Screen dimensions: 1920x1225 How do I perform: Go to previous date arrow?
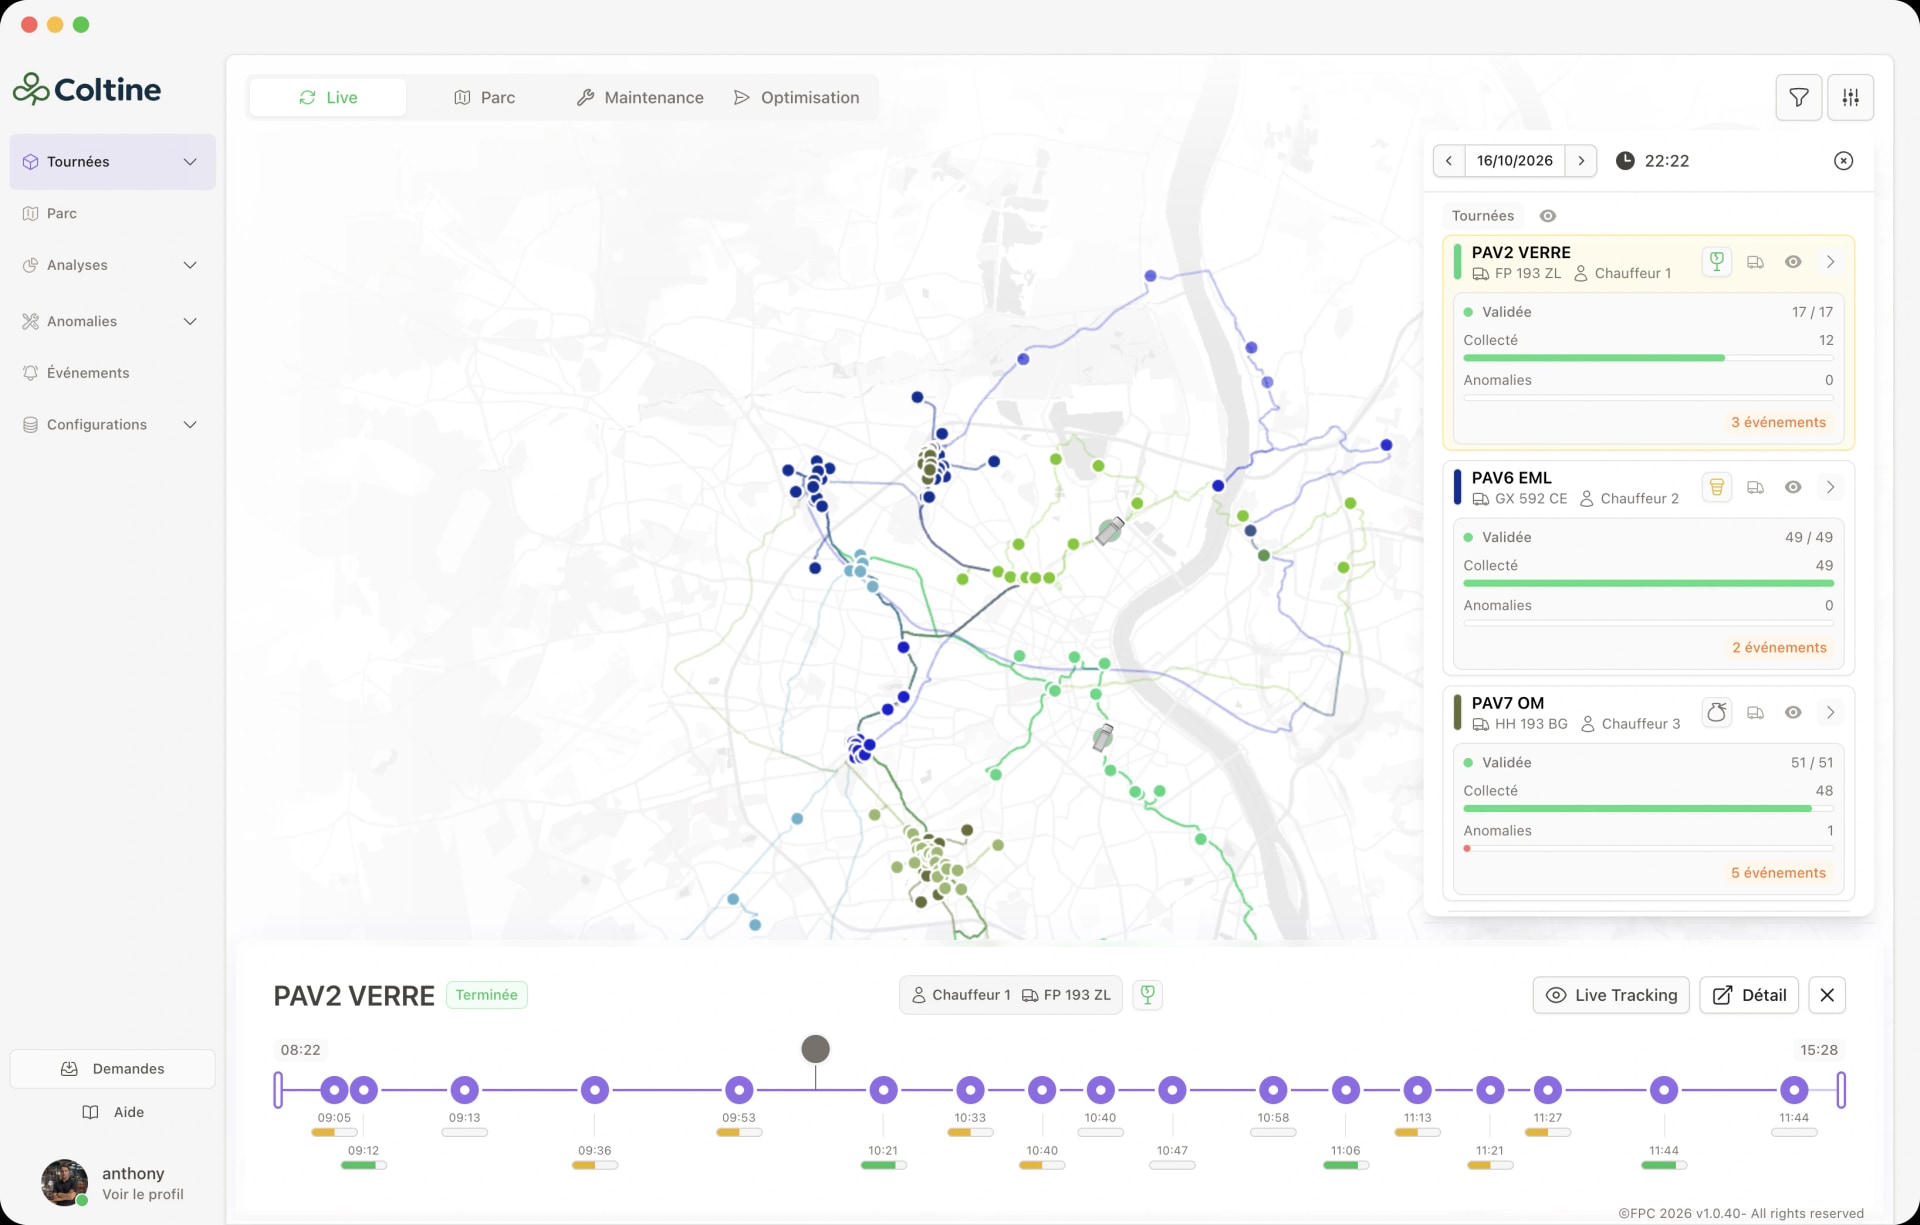[x=1449, y=161]
